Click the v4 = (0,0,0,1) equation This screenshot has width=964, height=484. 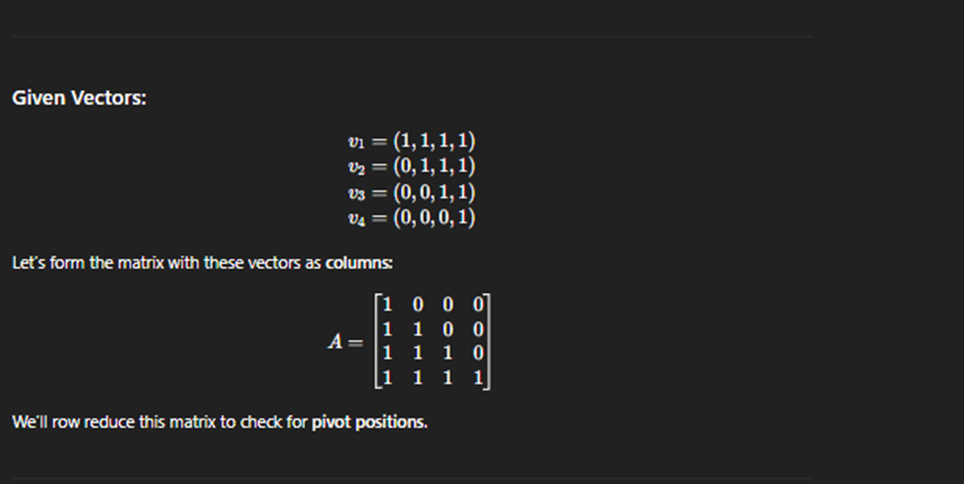point(411,218)
